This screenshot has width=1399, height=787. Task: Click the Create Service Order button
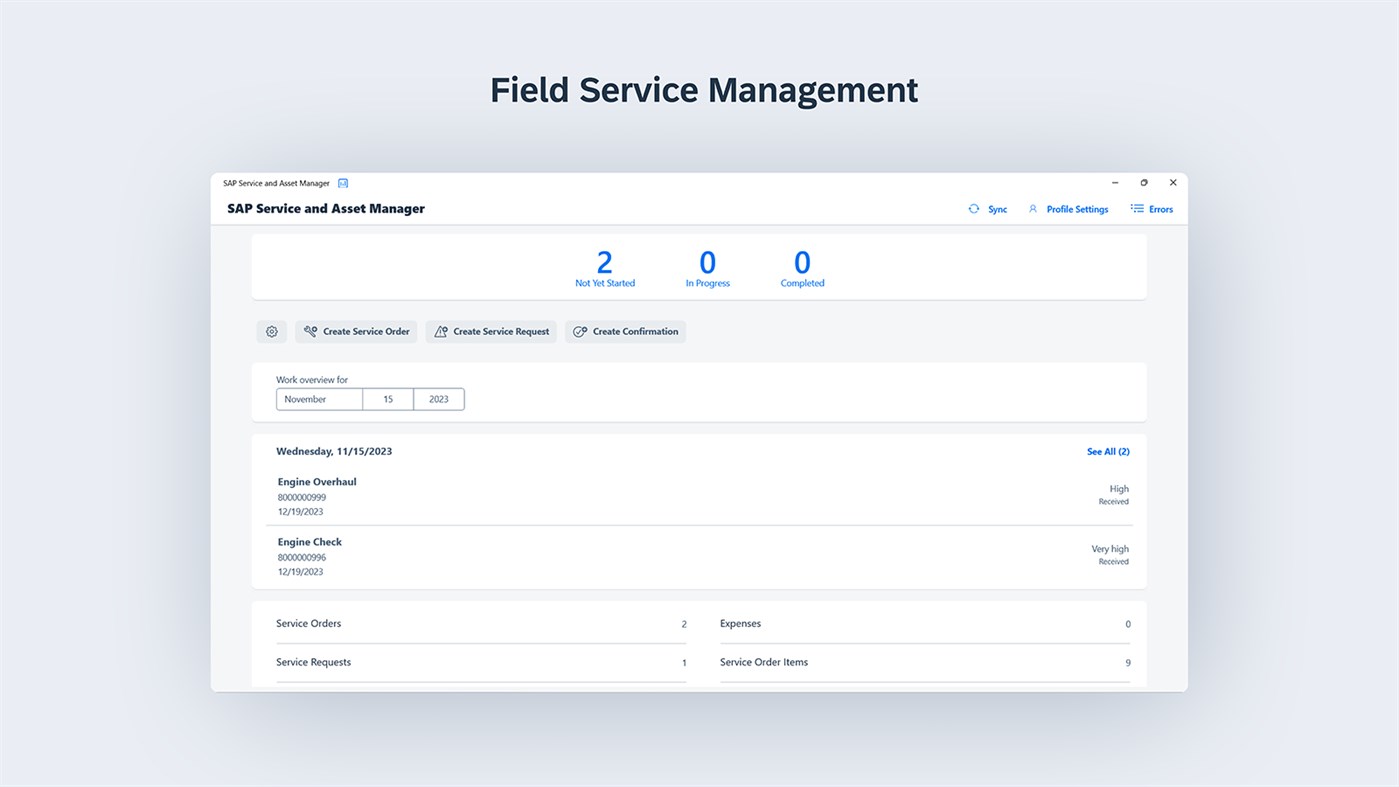point(356,331)
